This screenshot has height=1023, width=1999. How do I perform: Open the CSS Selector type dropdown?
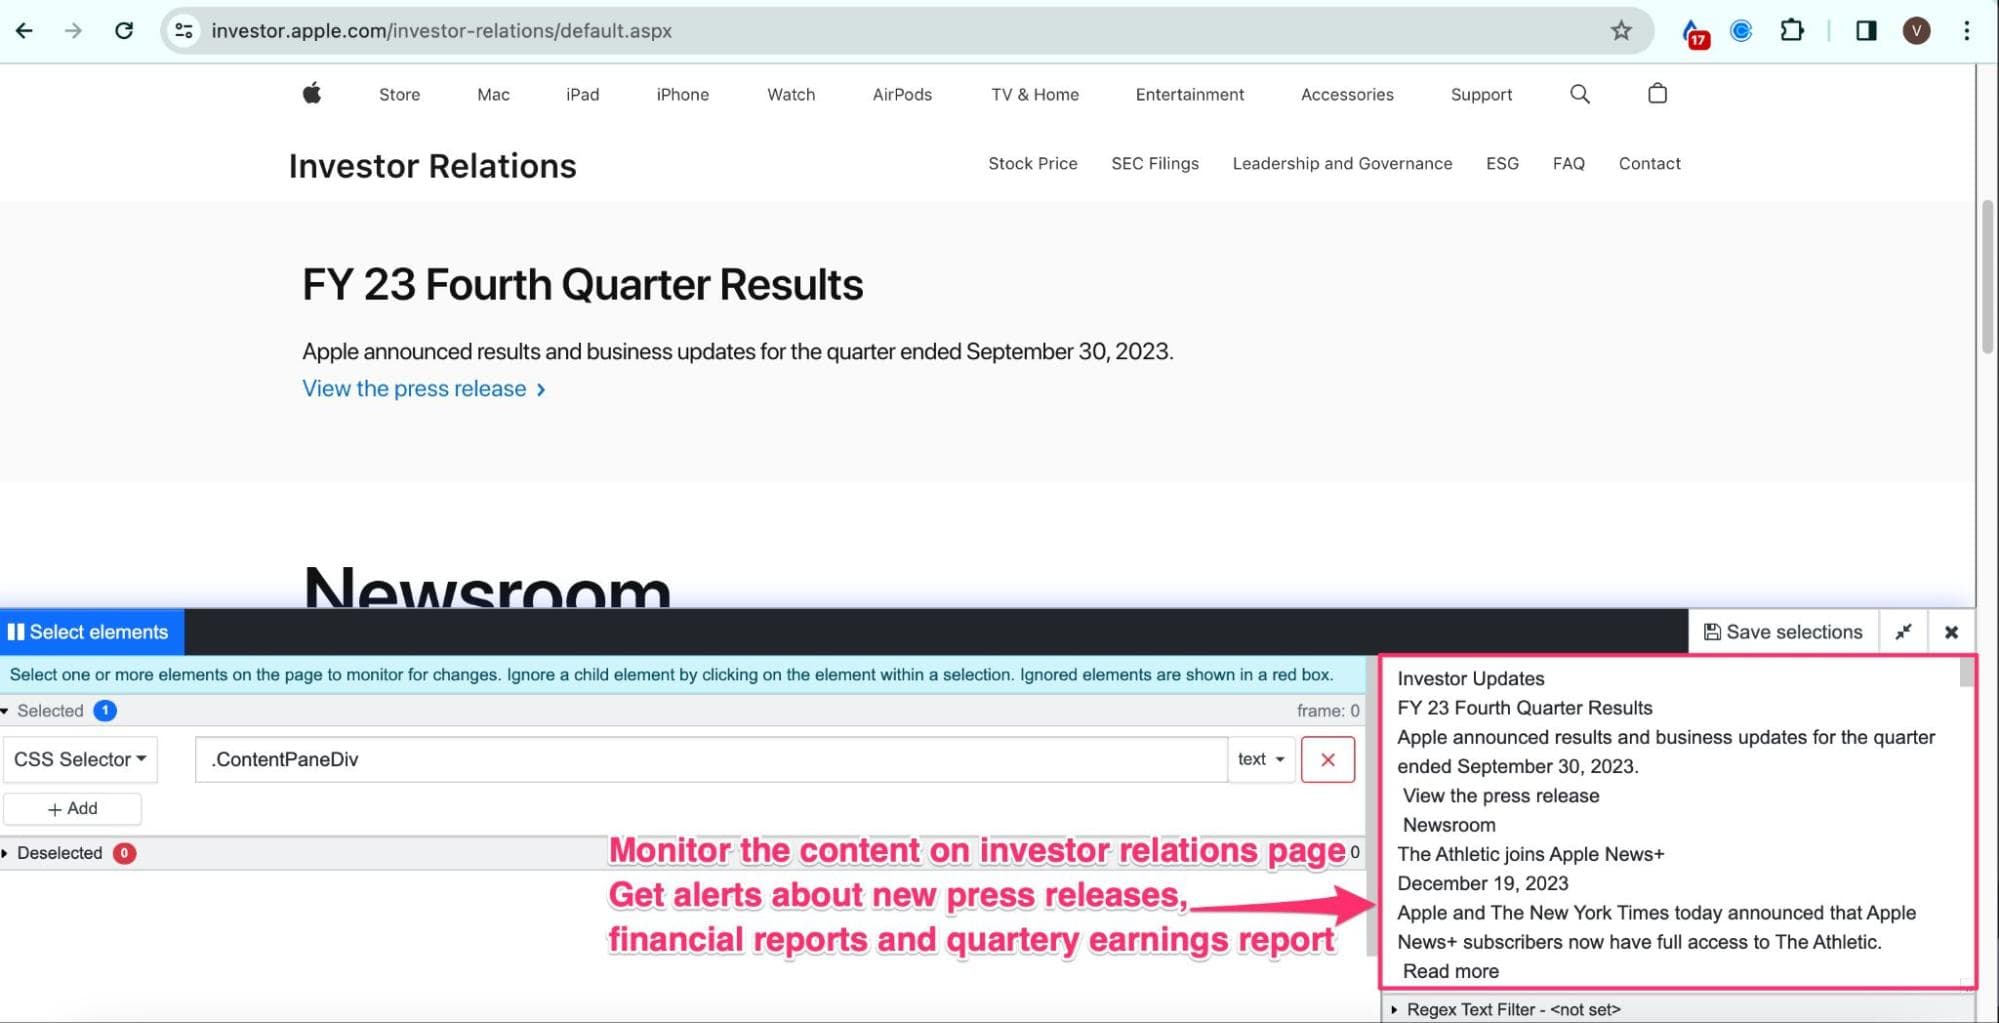click(x=80, y=760)
